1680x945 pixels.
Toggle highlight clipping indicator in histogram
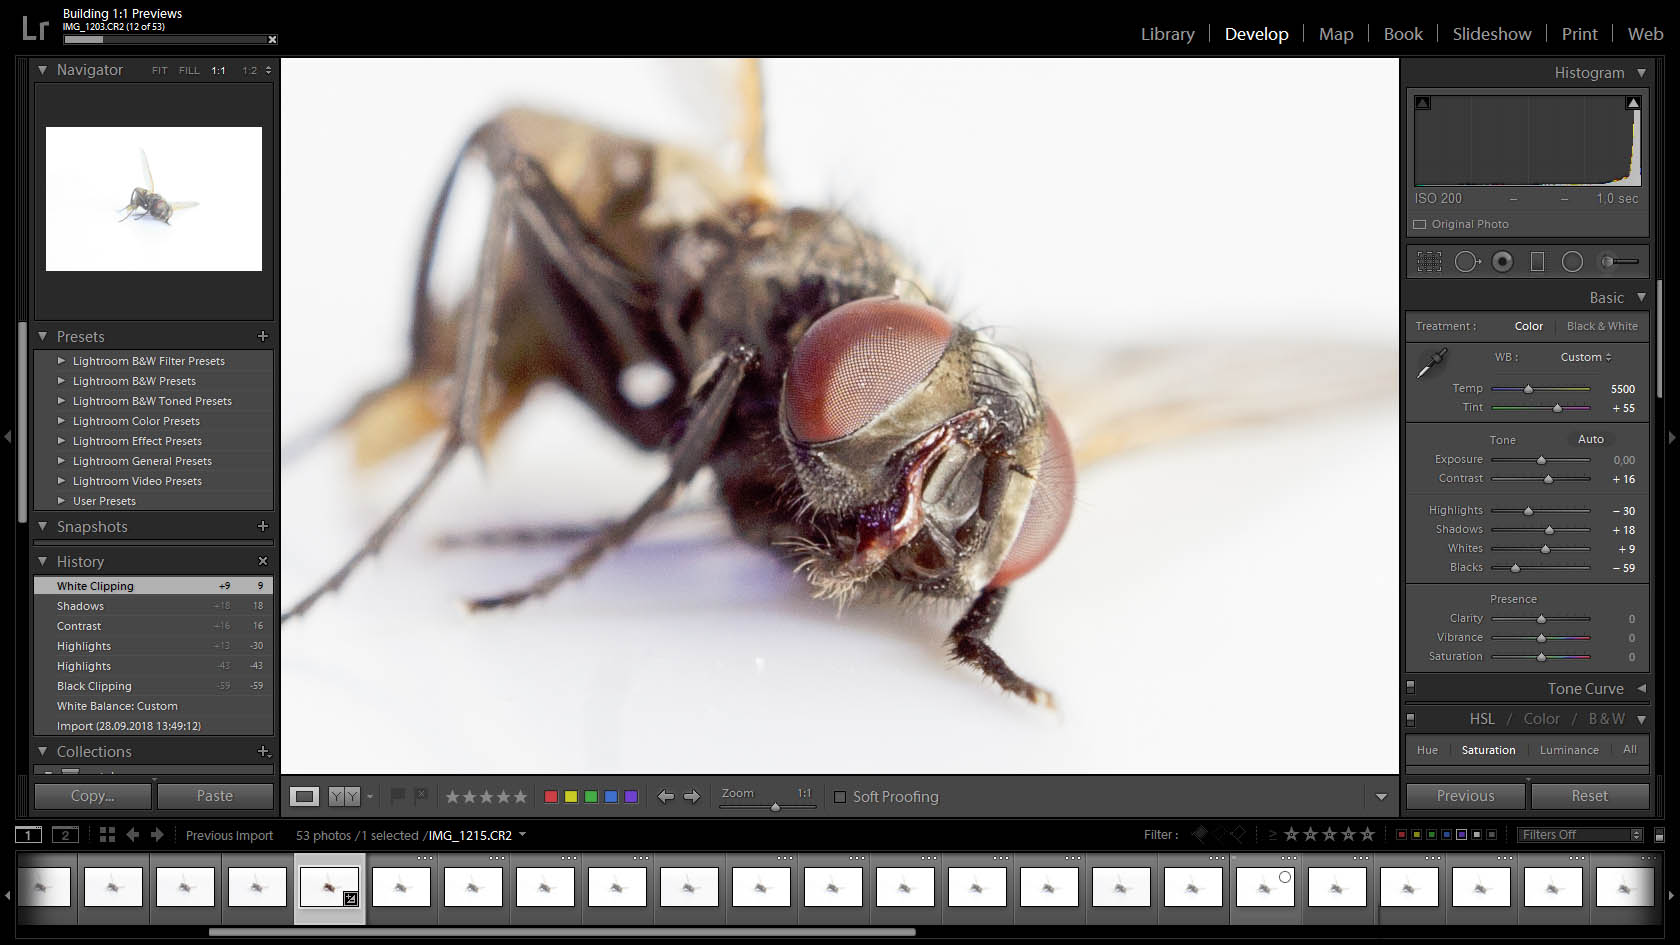1633,103
